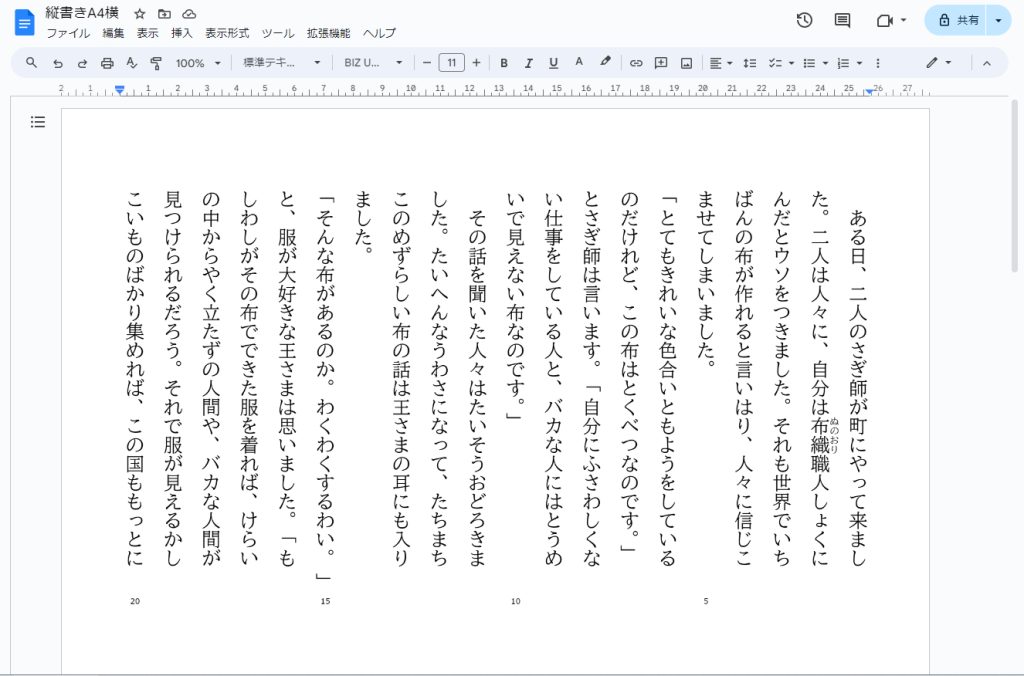
Task: Click the plus to increase font size
Action: [476, 63]
